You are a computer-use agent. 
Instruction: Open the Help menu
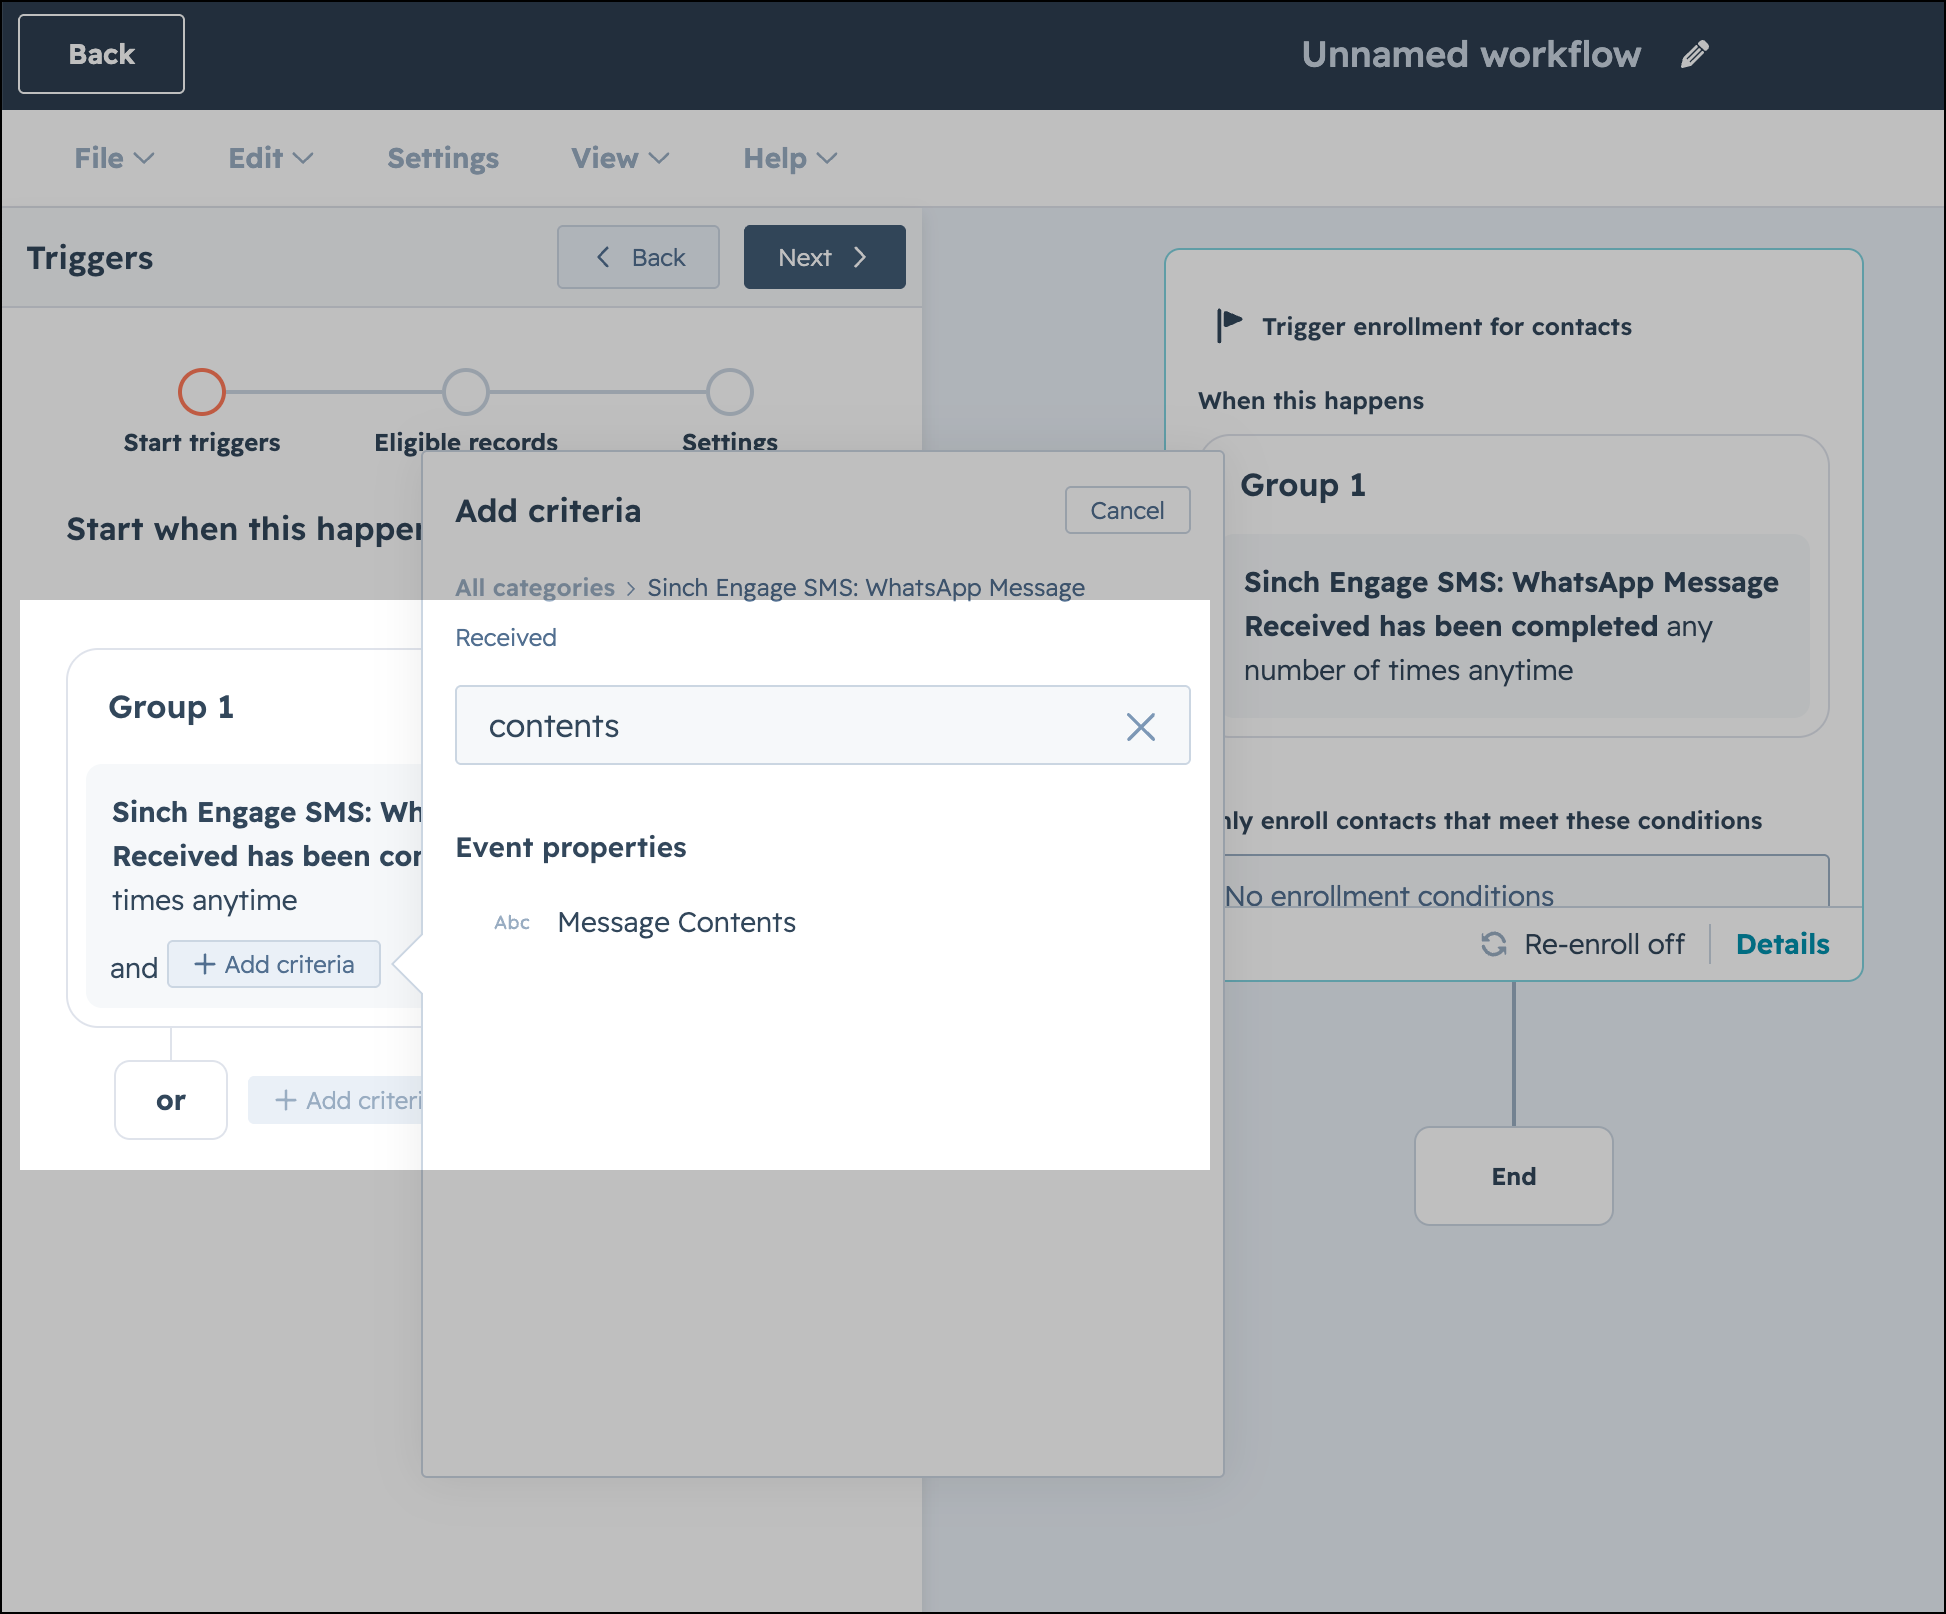pos(790,158)
